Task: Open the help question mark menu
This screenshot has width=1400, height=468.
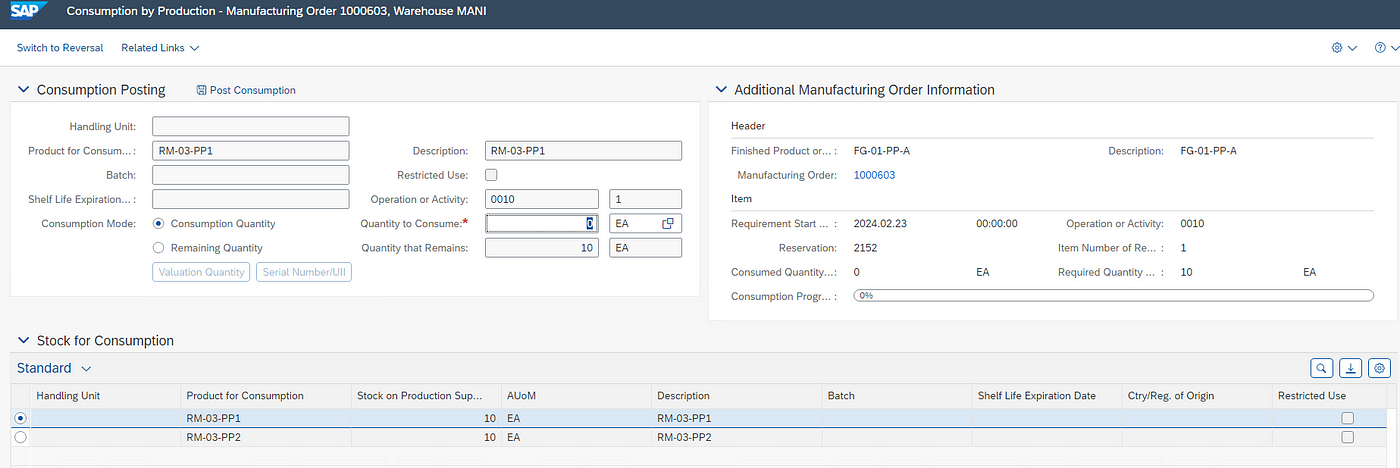Action: tap(1380, 48)
